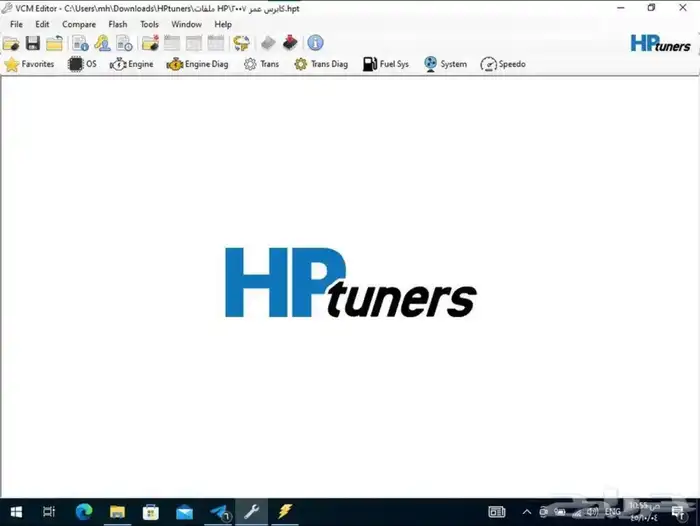This screenshot has width=700, height=526.
Task: Expand the Tools menu
Action: (x=149, y=24)
